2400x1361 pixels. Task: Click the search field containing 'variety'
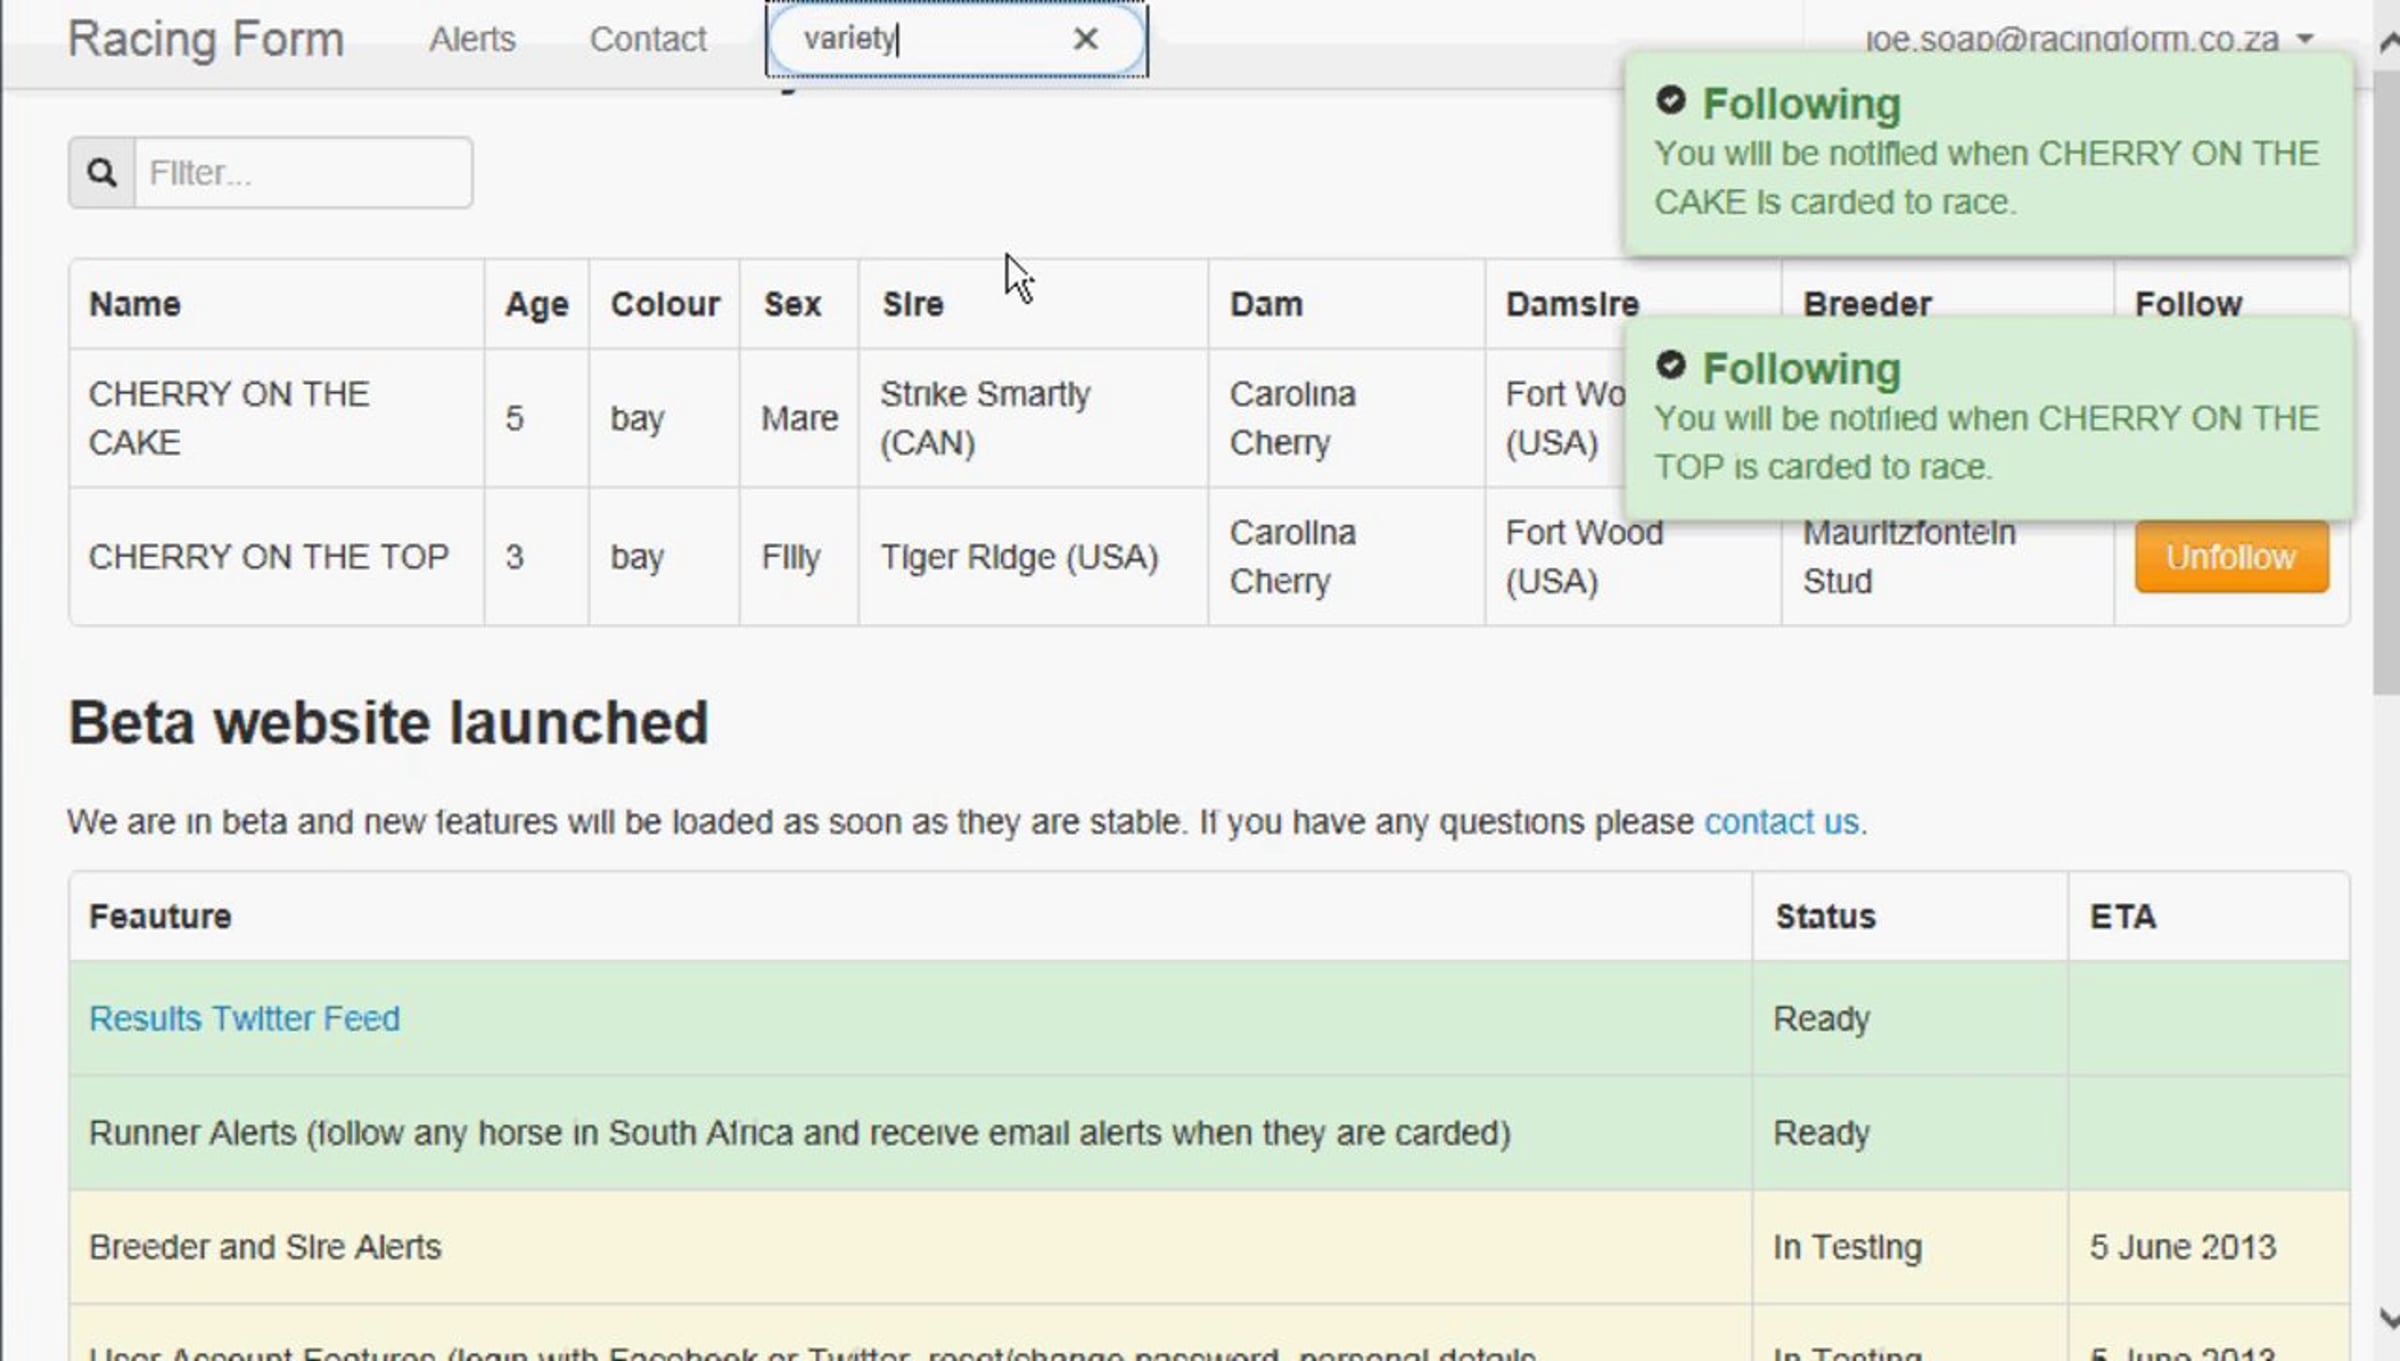click(x=957, y=39)
